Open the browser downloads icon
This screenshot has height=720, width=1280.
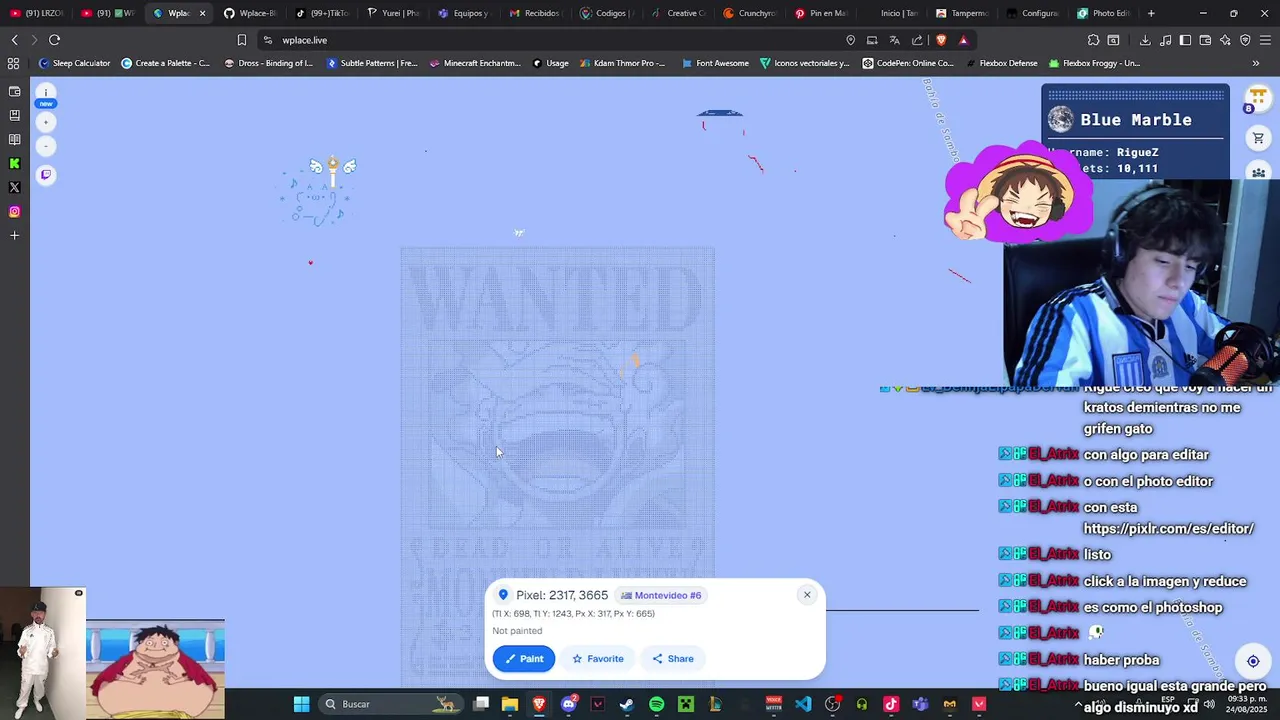1145,40
